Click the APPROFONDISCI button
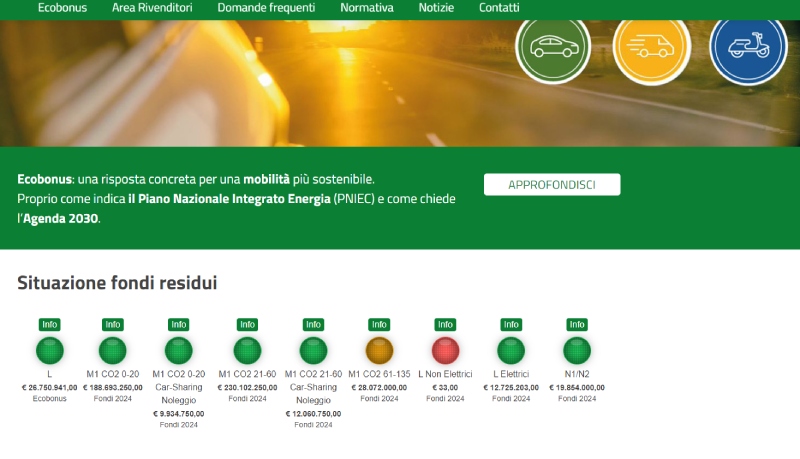800x459 pixels. pos(552,185)
